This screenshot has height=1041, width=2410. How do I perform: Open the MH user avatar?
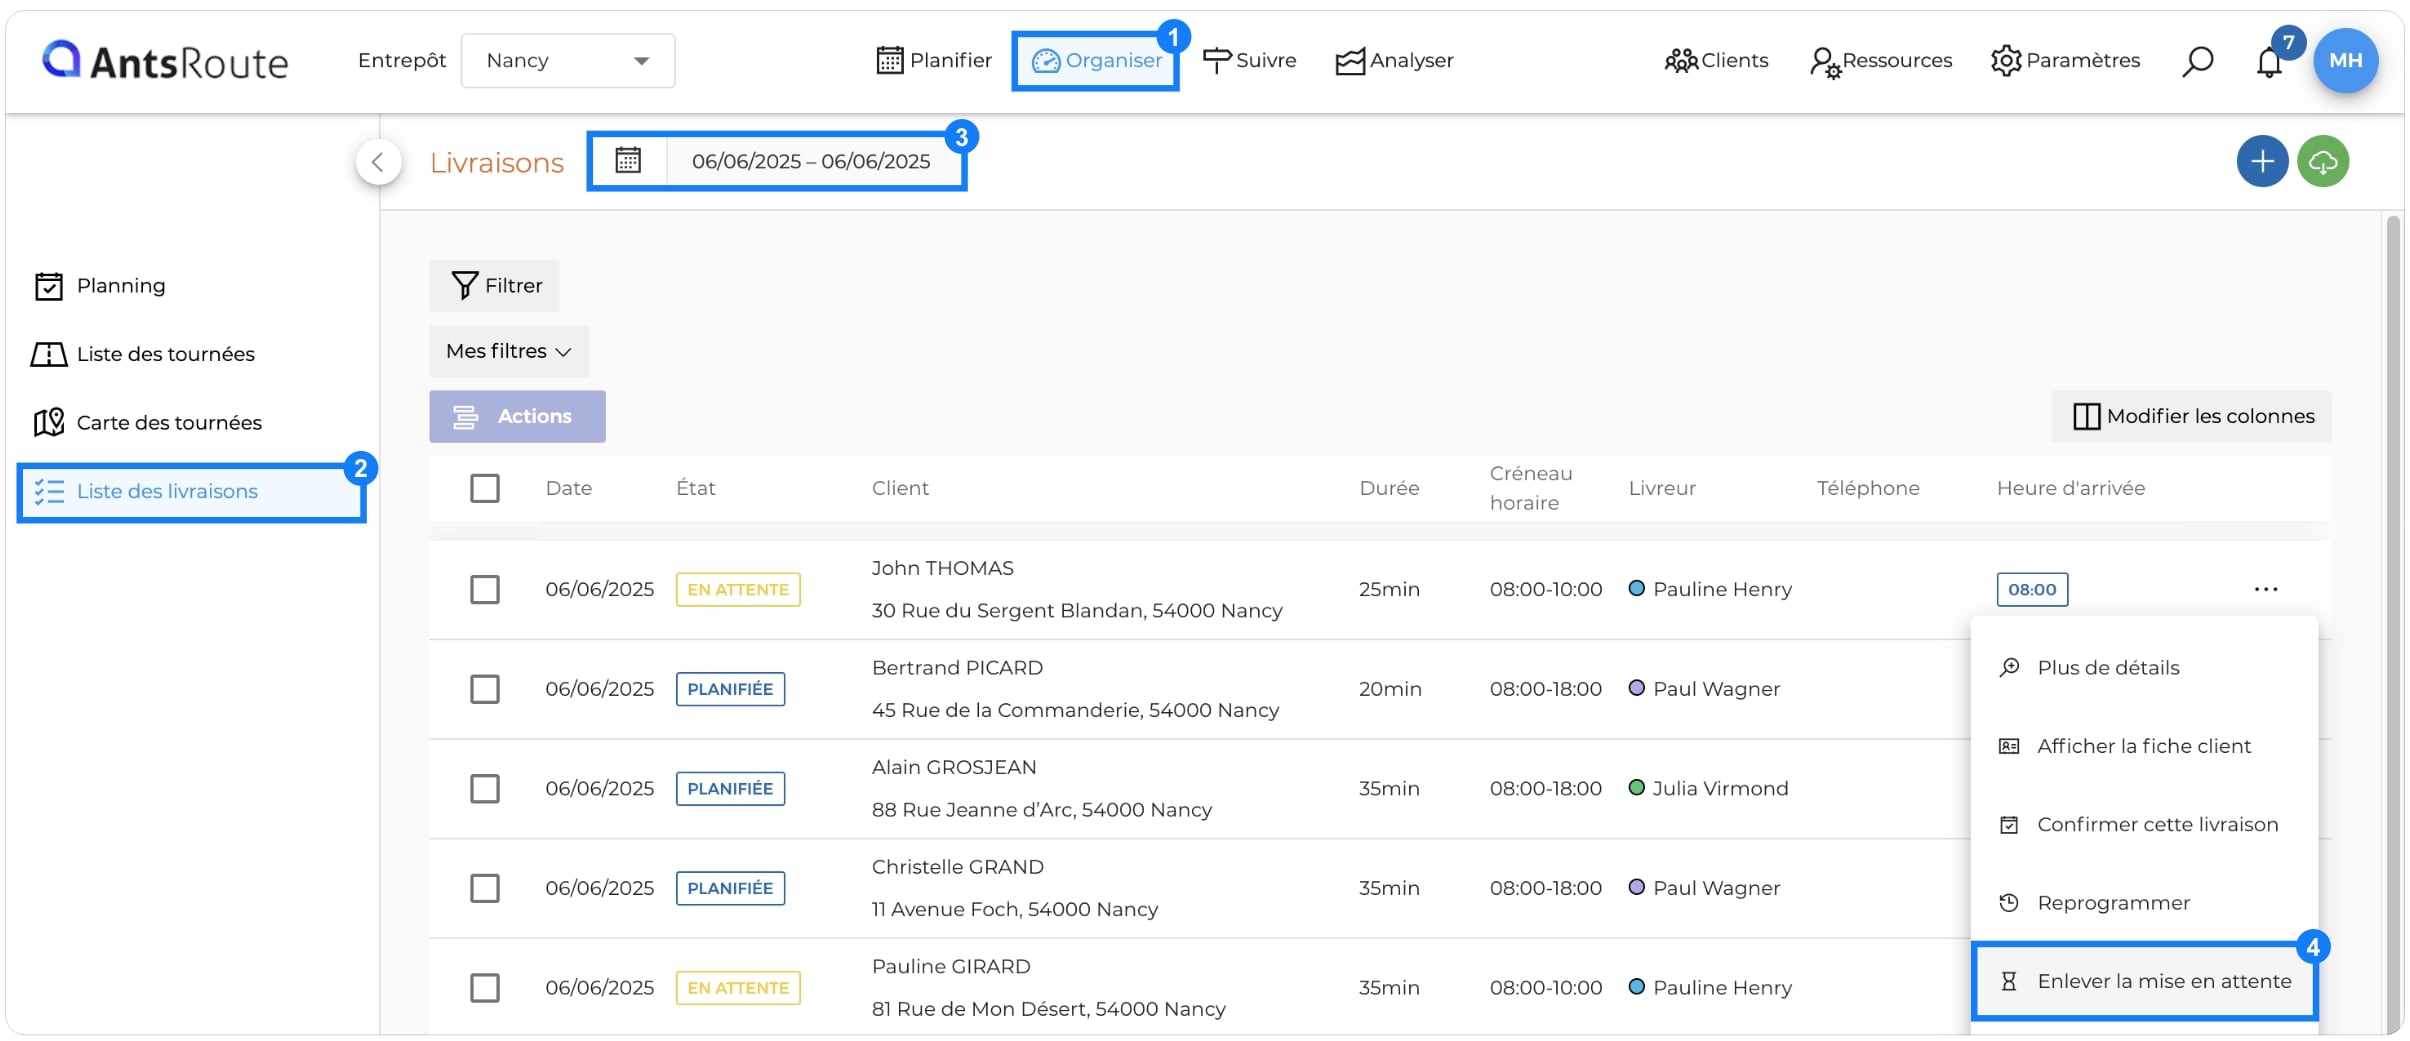(x=2345, y=60)
